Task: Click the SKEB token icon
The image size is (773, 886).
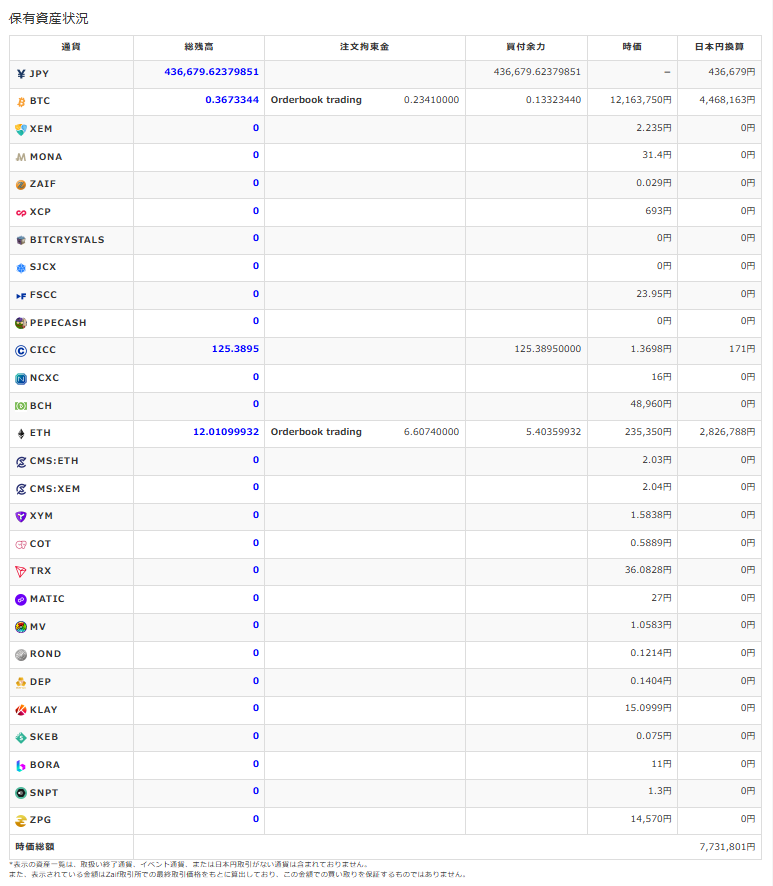Action: (21, 738)
